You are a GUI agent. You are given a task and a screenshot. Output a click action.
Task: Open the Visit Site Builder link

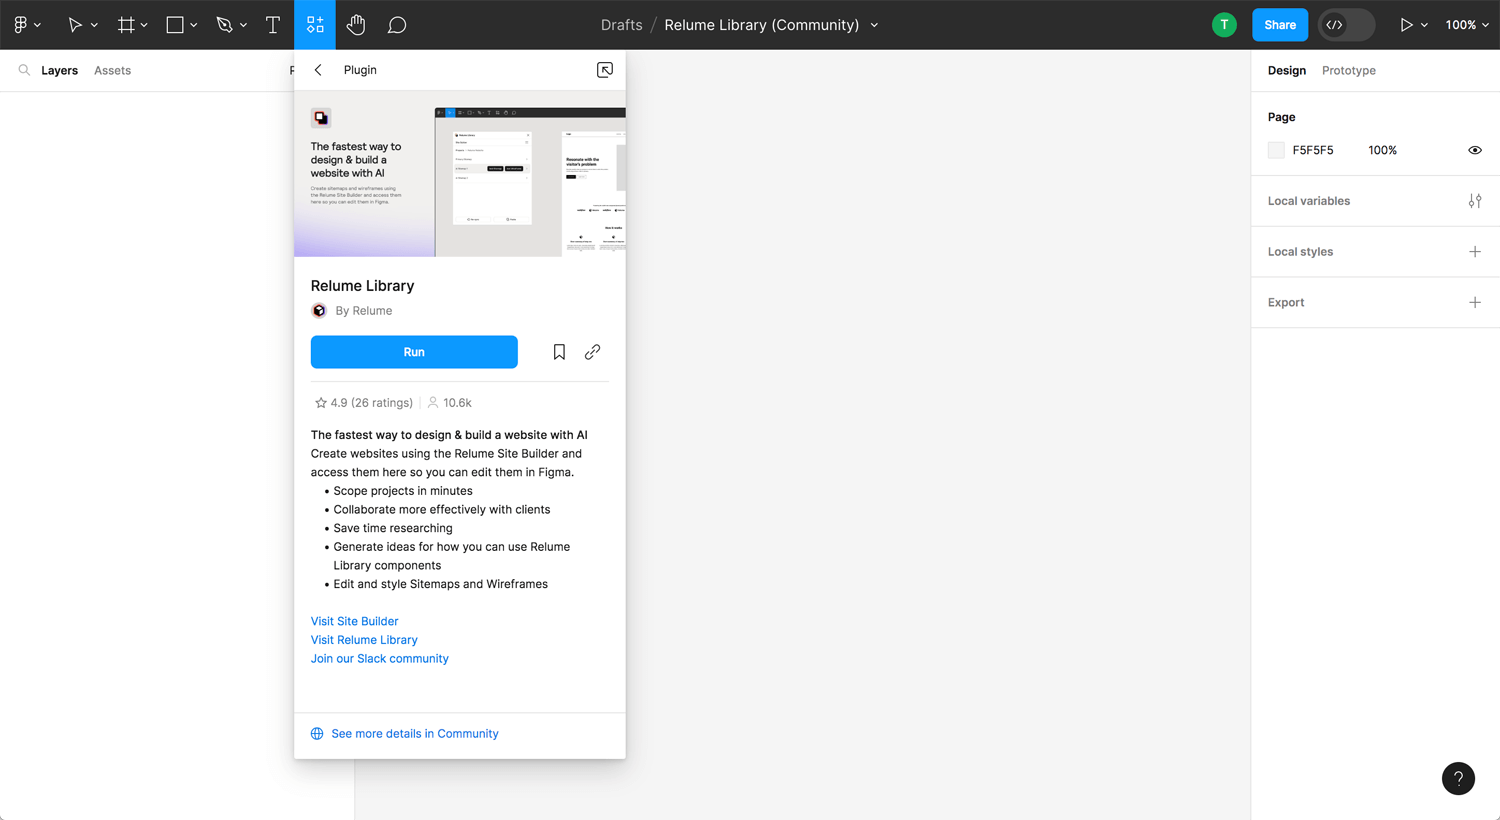click(354, 621)
